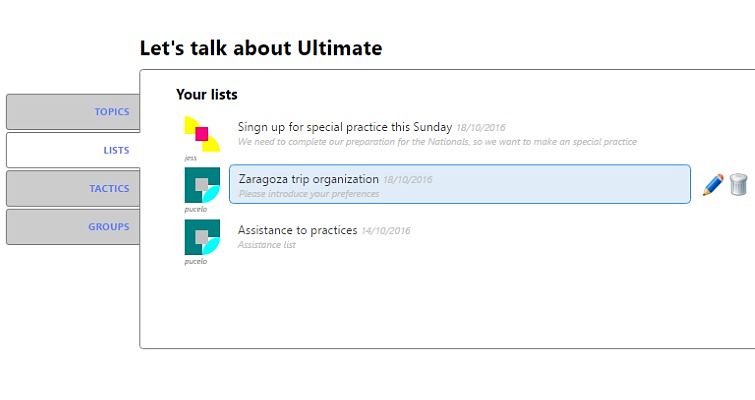Switch to the TOPICS tab

(x=73, y=112)
